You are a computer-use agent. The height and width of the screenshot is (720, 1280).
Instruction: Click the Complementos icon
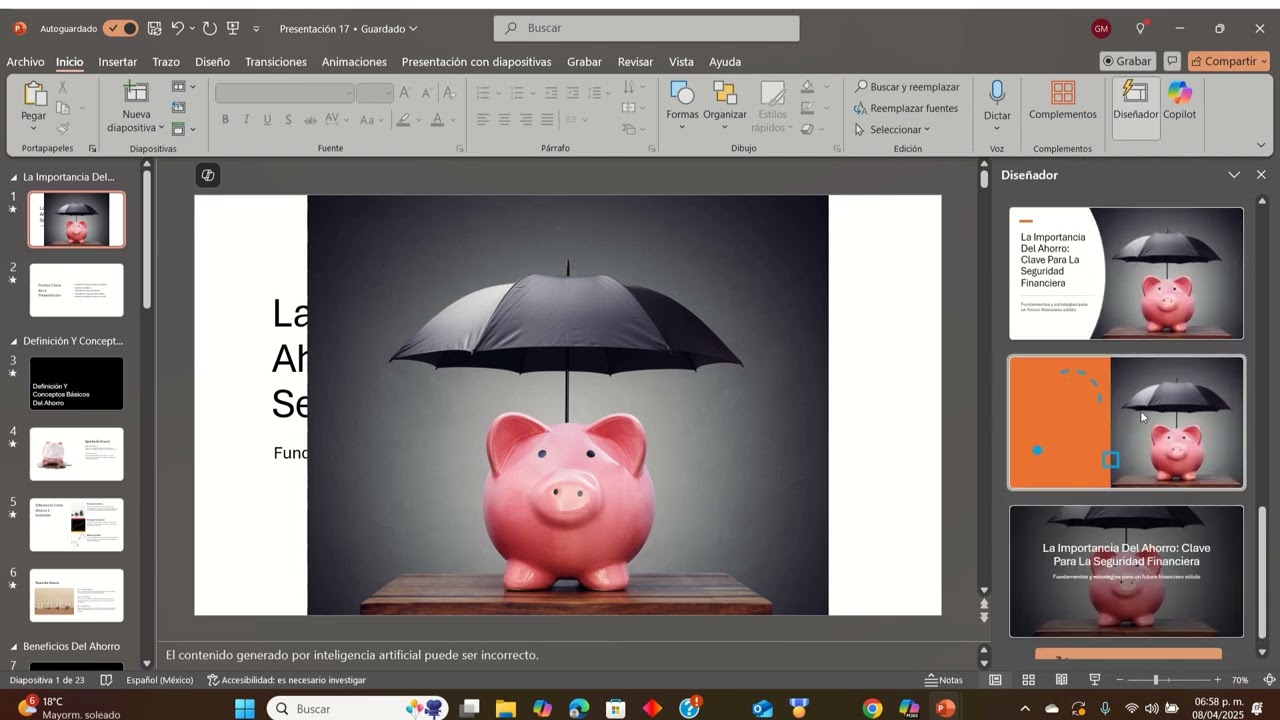tap(1063, 93)
